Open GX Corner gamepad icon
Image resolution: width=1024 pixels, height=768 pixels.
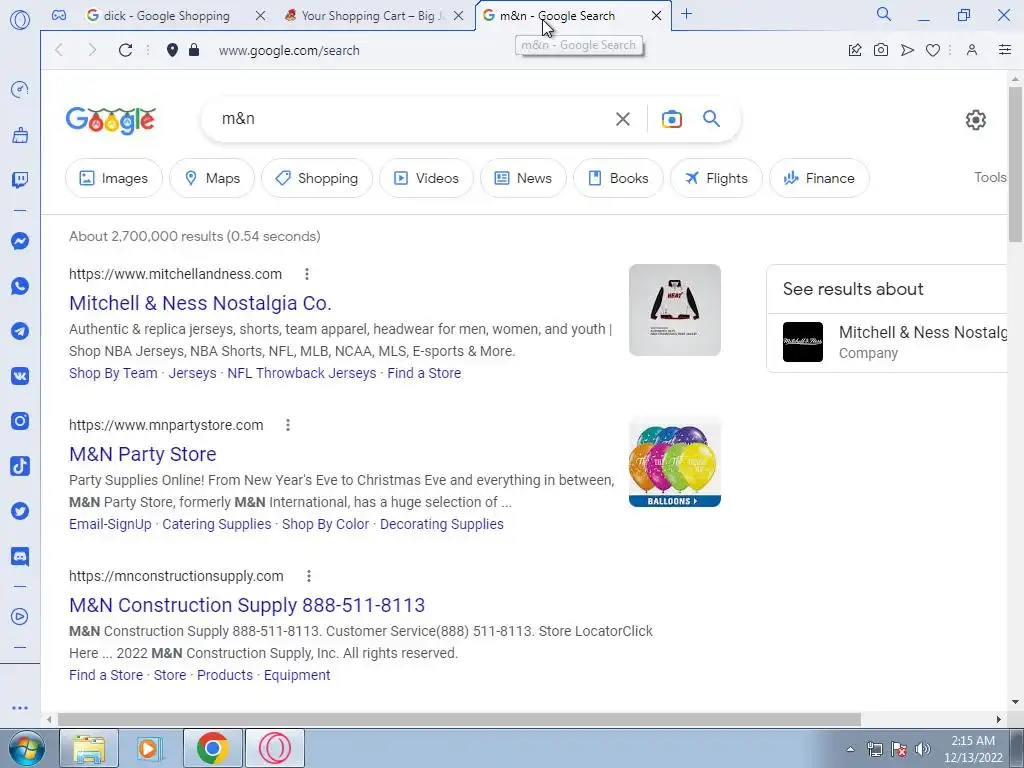pos(59,15)
